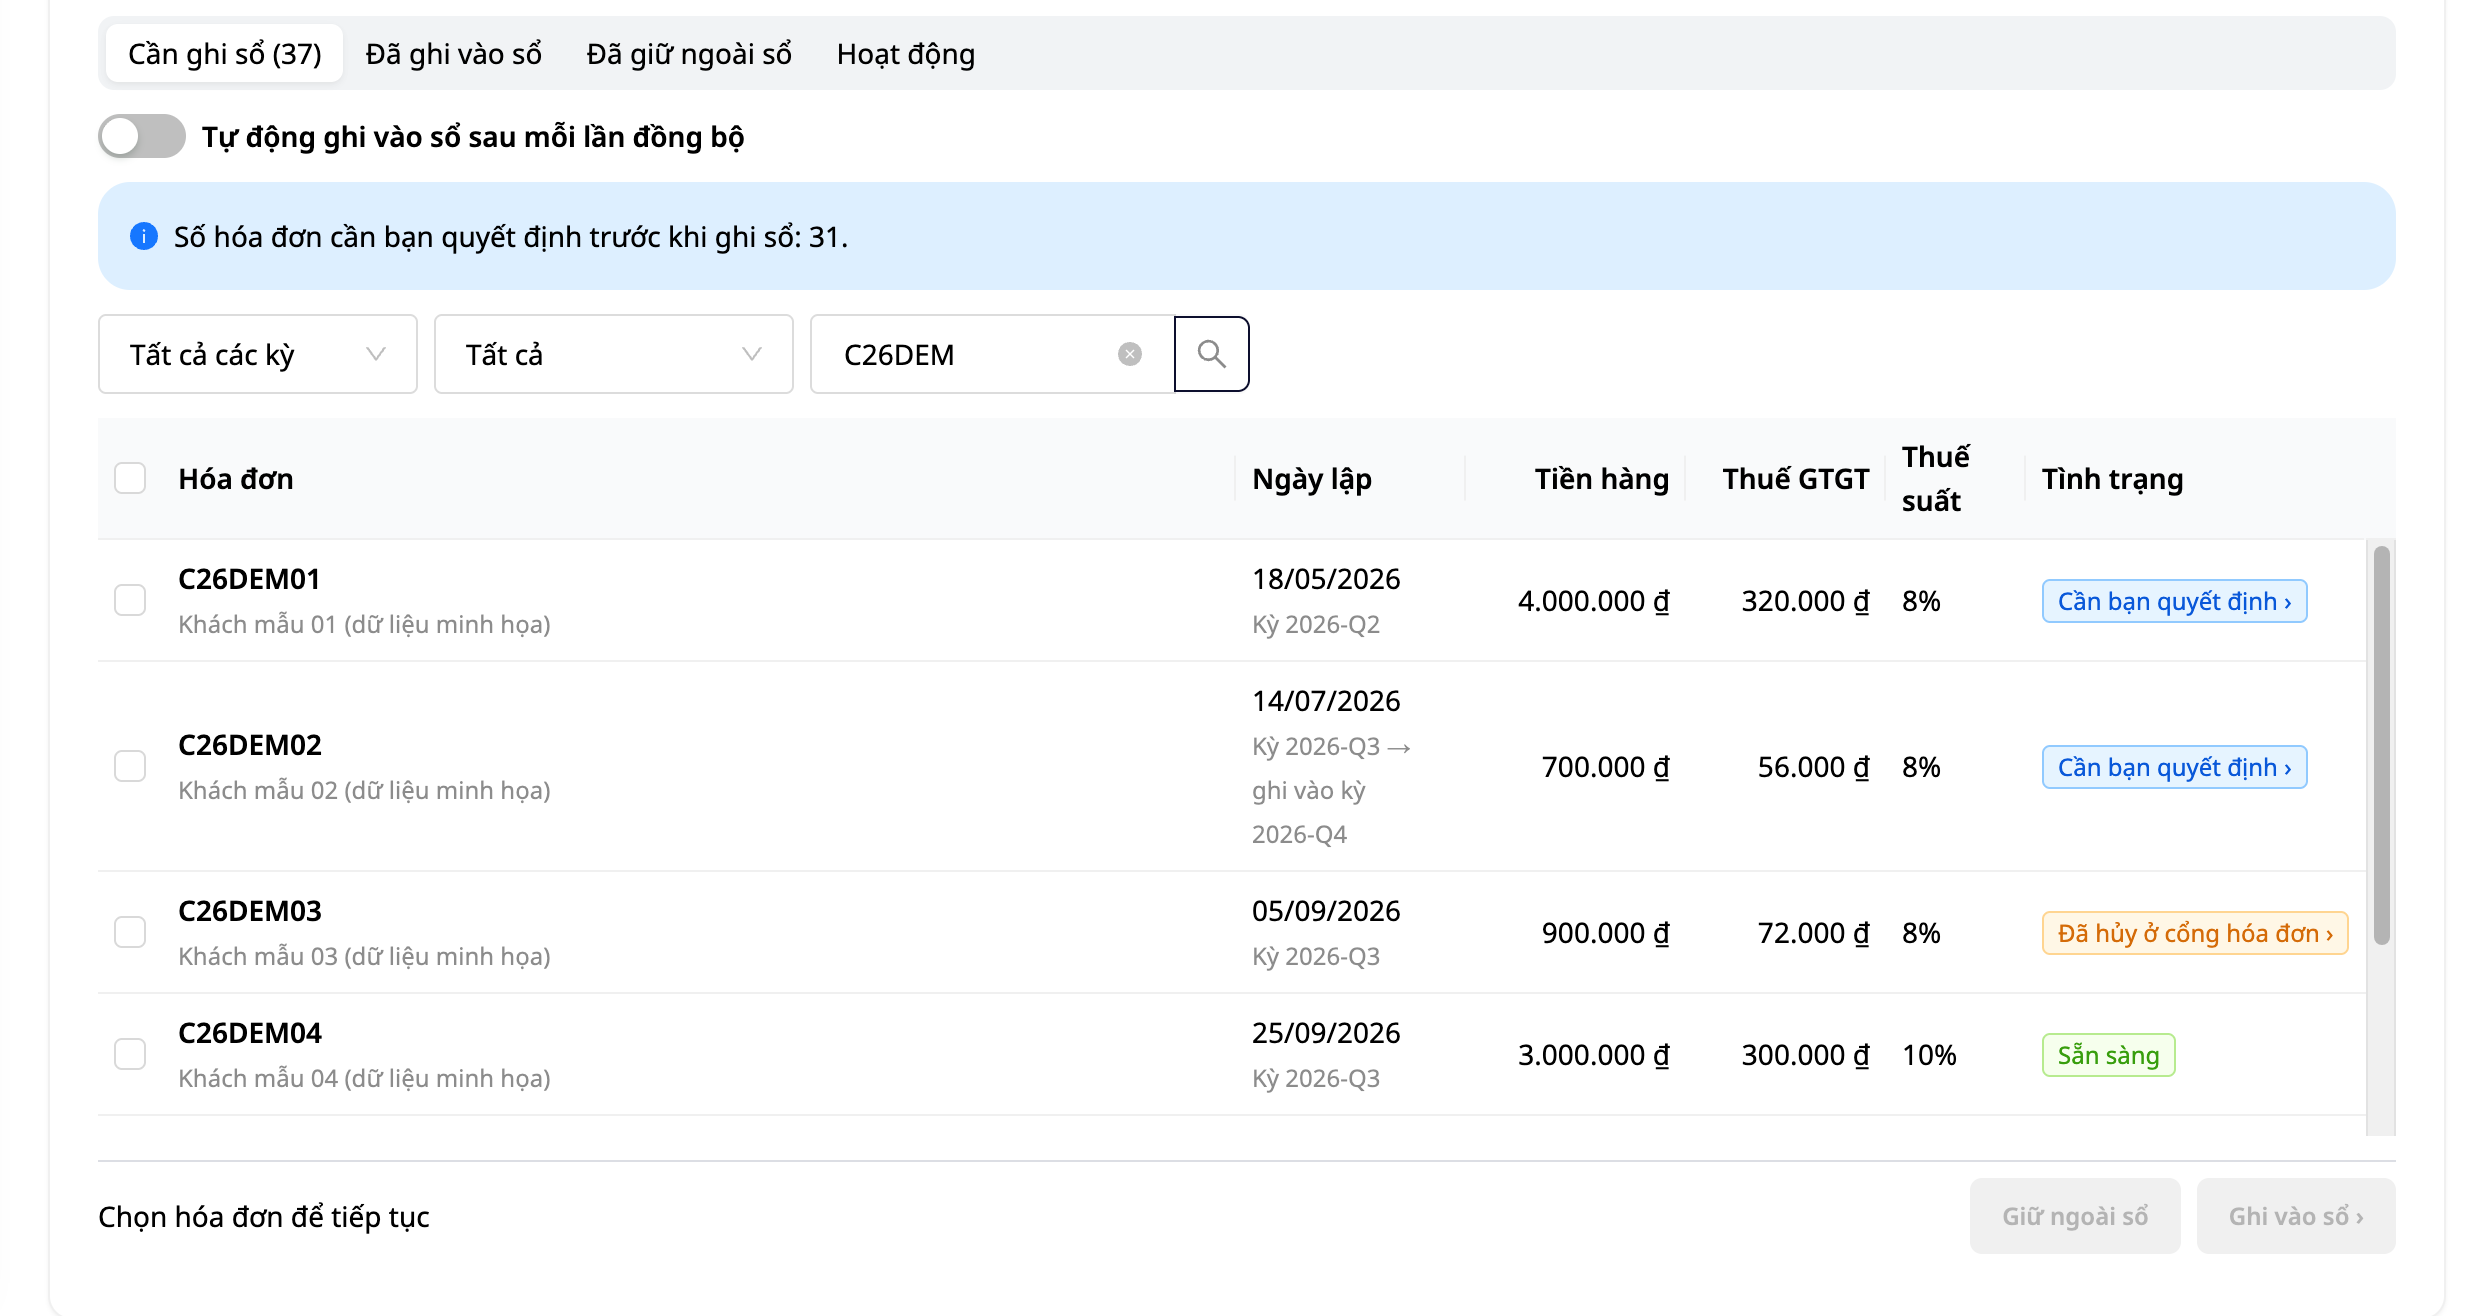Open 'Cần bạn quyết định' tag for C26DEM02
Image resolution: width=2488 pixels, height=1316 pixels.
coord(2174,767)
